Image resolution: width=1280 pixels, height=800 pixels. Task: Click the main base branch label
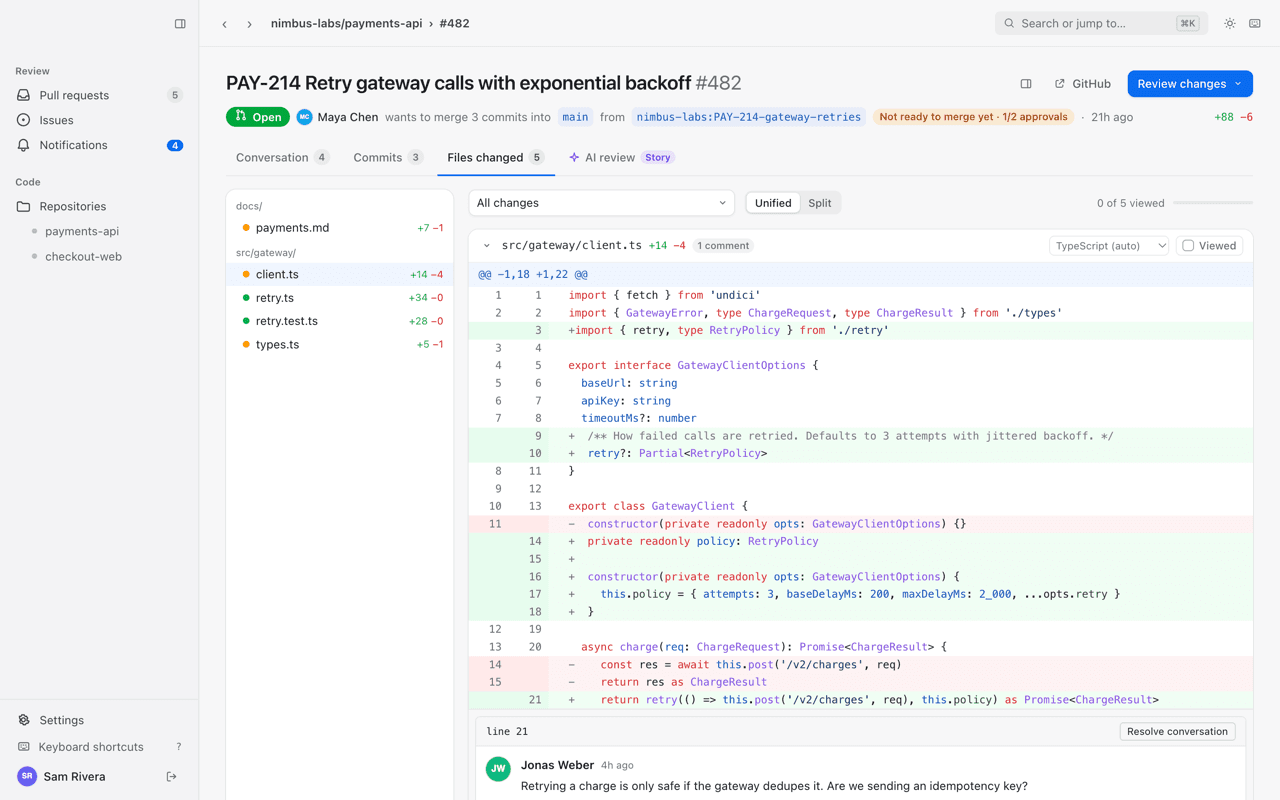click(575, 117)
